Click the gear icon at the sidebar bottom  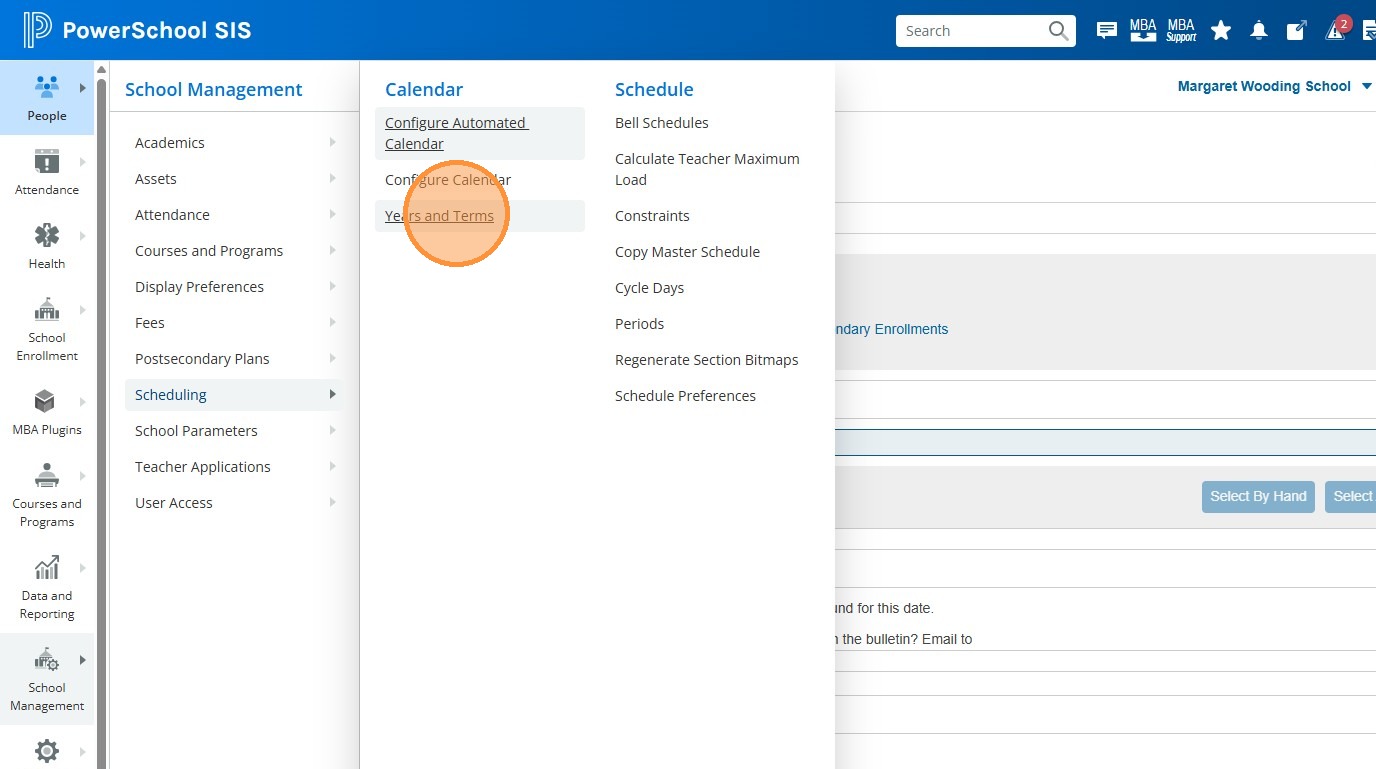coord(47,750)
